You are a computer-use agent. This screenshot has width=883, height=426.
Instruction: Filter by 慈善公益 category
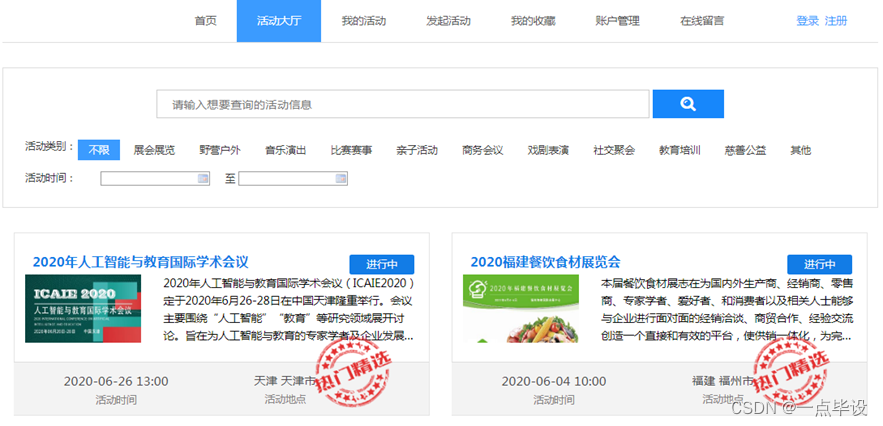pyautogui.click(x=745, y=150)
